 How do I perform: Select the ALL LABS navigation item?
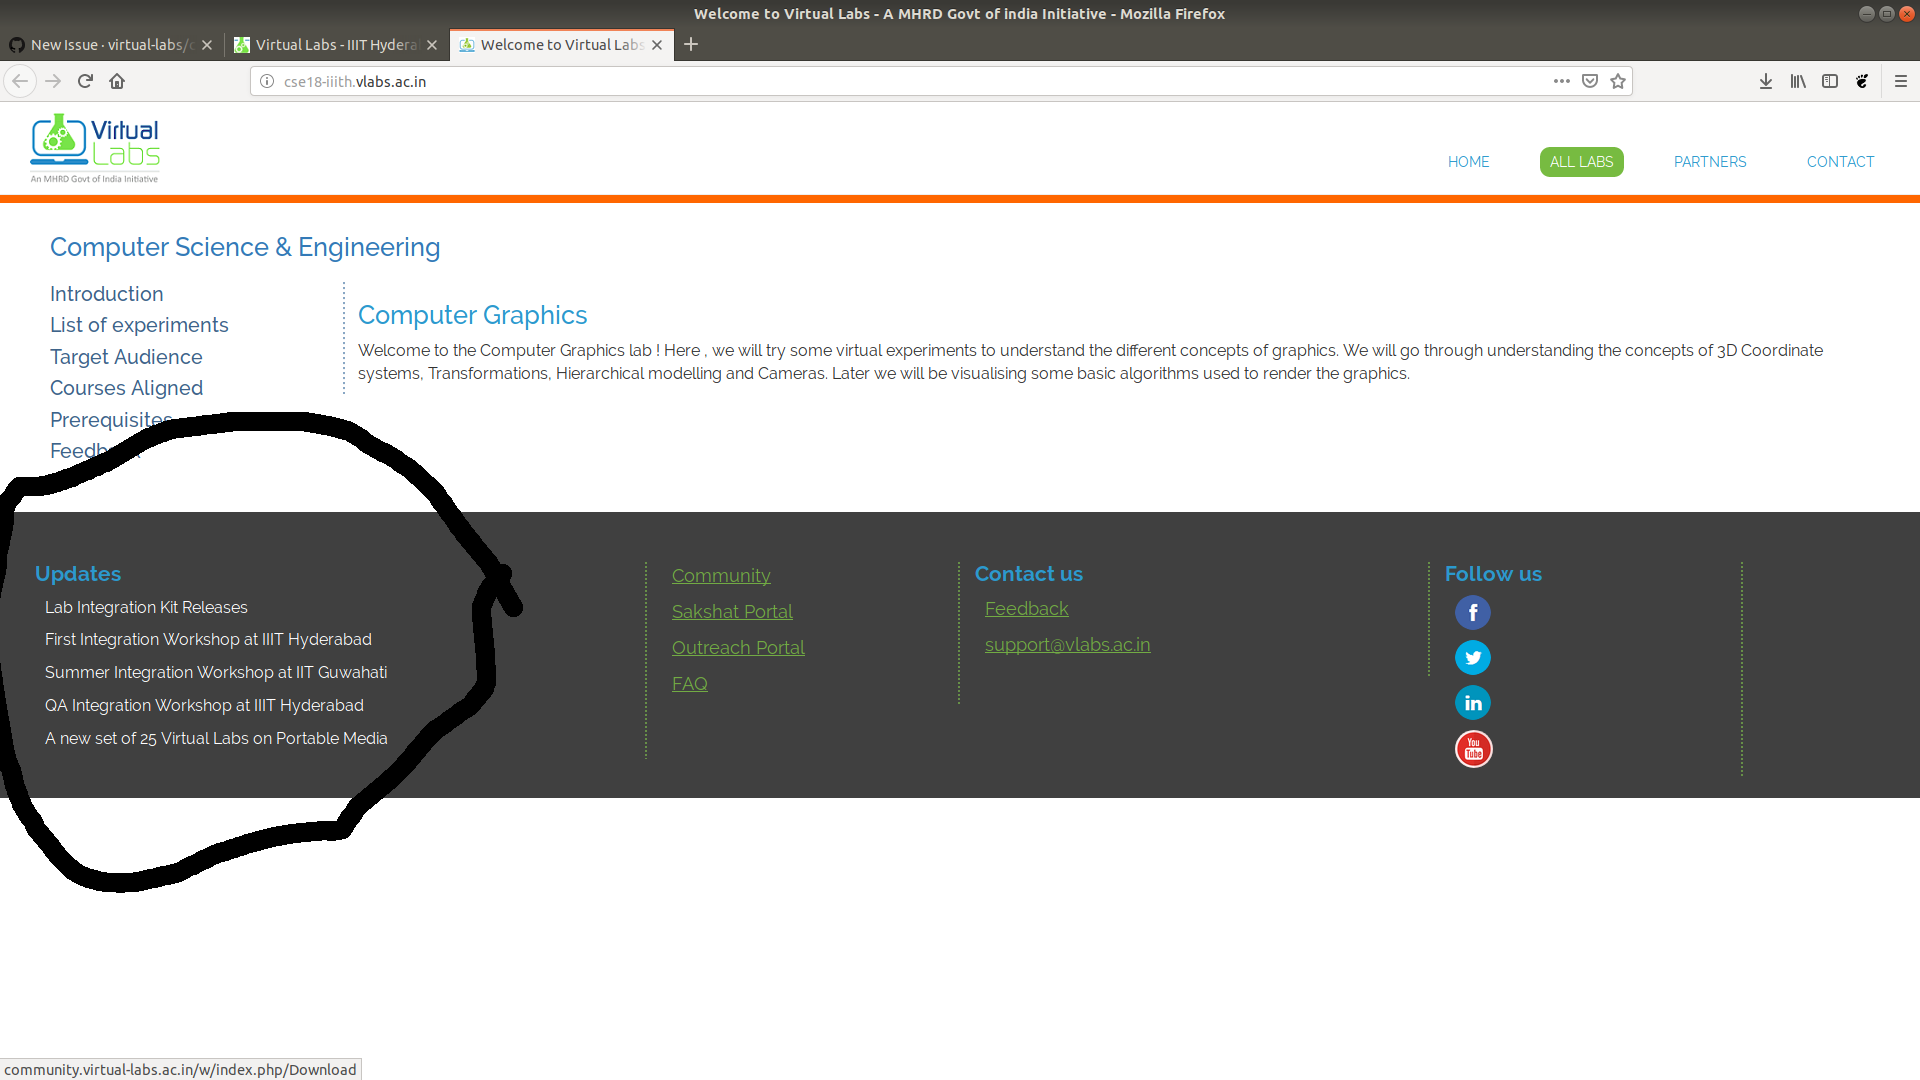tap(1581, 162)
